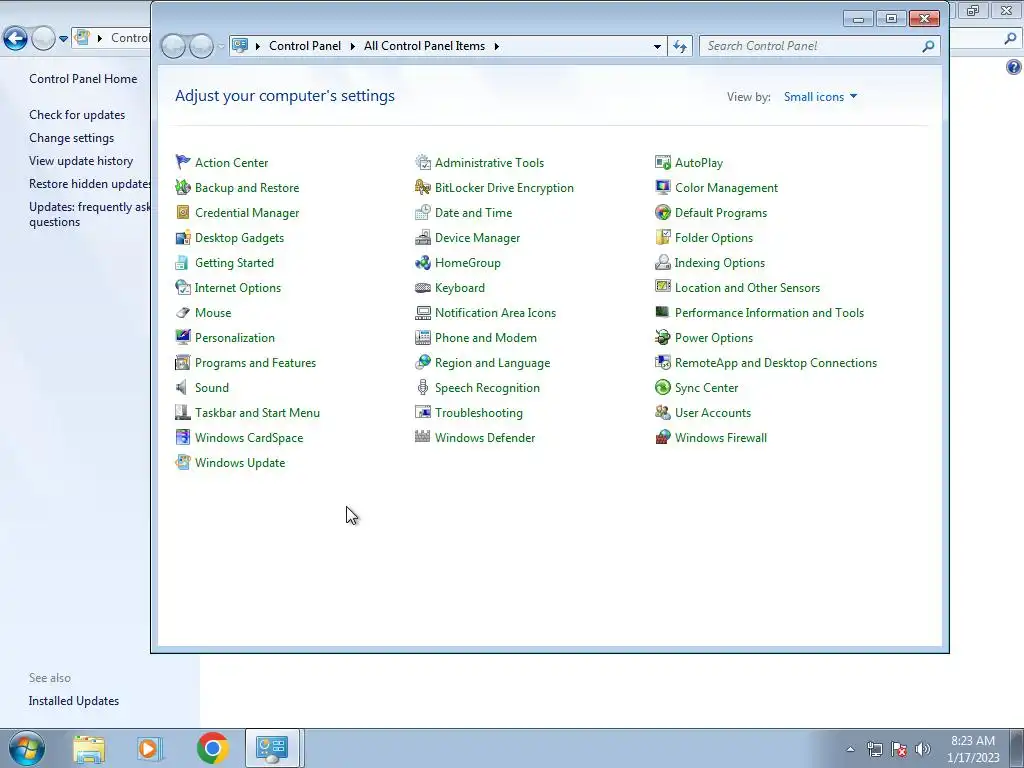Screen dimensions: 1024x768
Task: Select All Control Panel Items breadcrumb
Action: click(424, 46)
